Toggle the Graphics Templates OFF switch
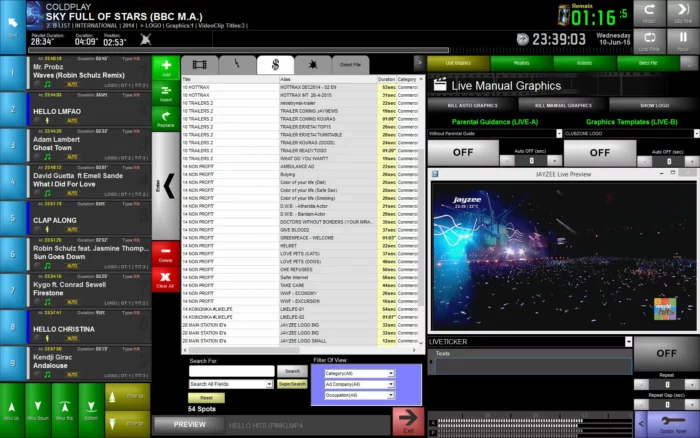 coord(598,152)
